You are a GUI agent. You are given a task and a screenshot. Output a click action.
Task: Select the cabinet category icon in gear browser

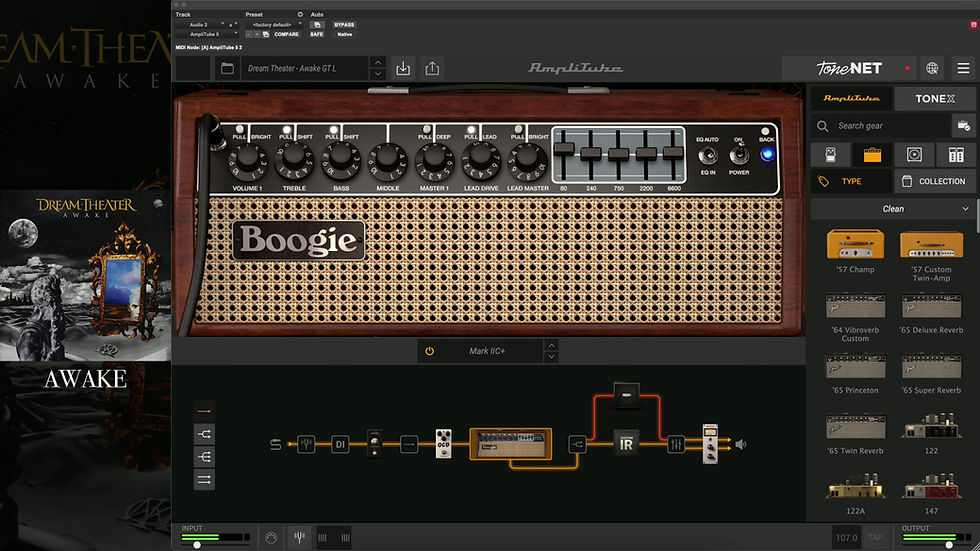914,154
